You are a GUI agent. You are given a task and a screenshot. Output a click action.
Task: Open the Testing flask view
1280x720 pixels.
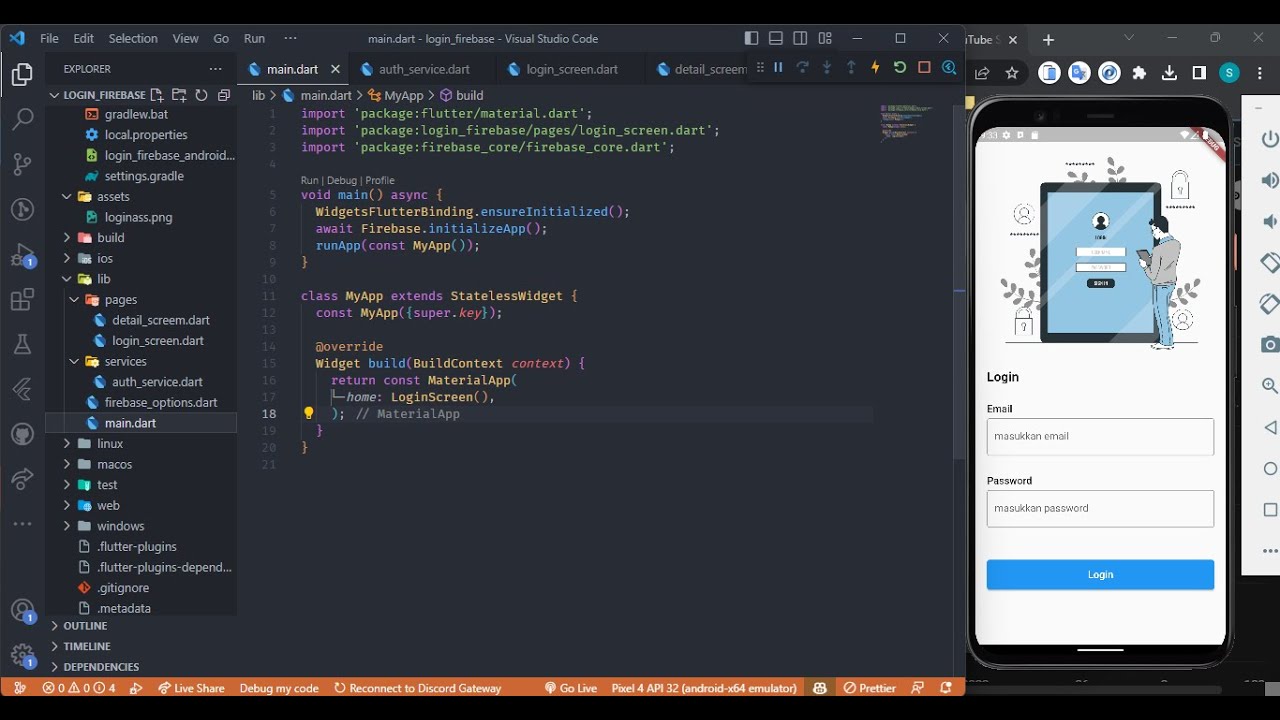pyautogui.click(x=22, y=345)
